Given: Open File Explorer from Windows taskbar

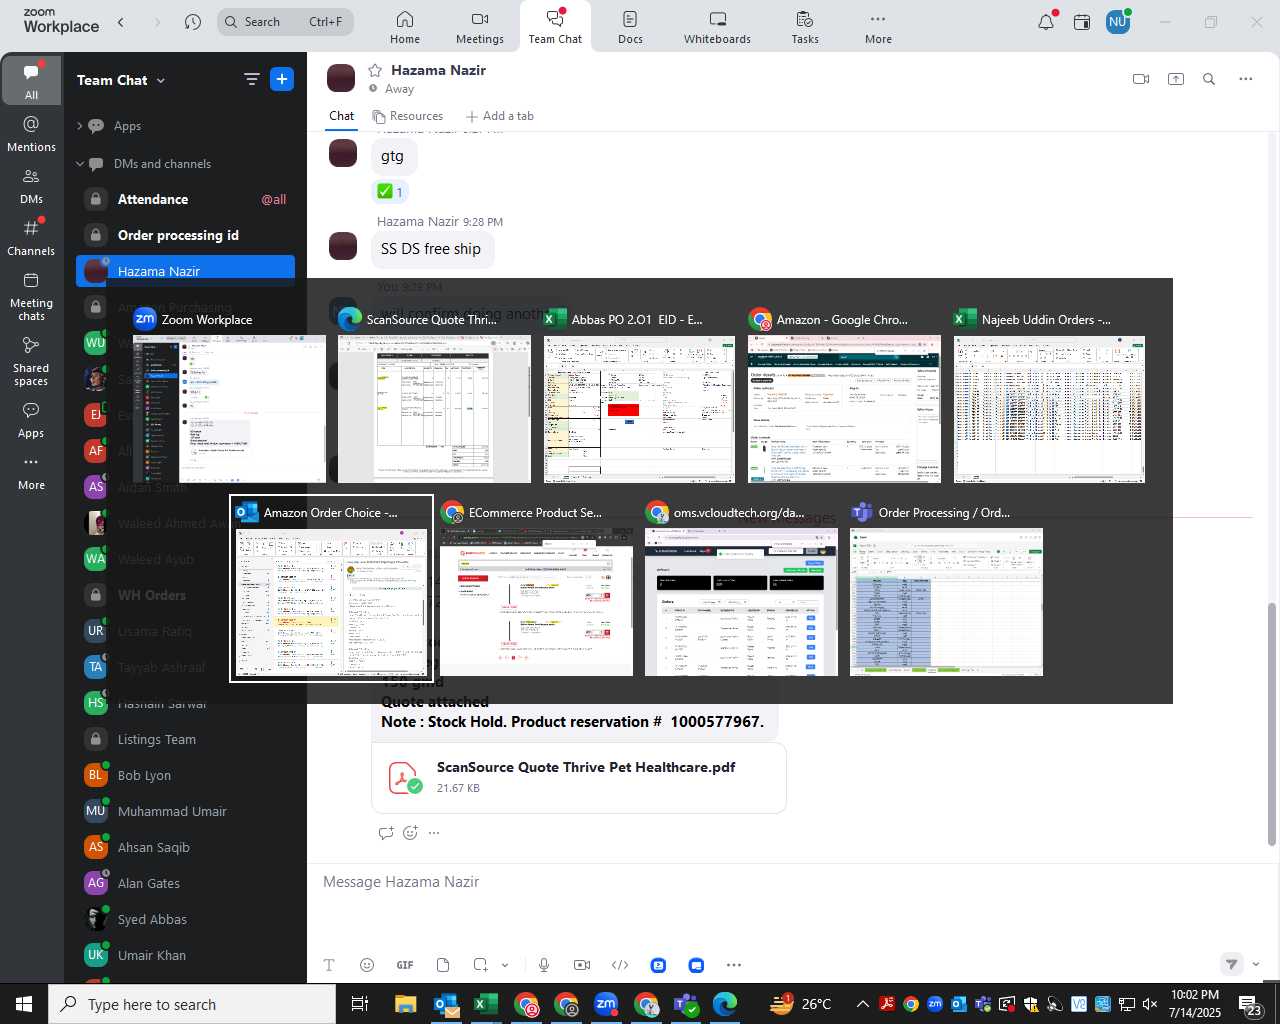Looking at the screenshot, I should (405, 1004).
